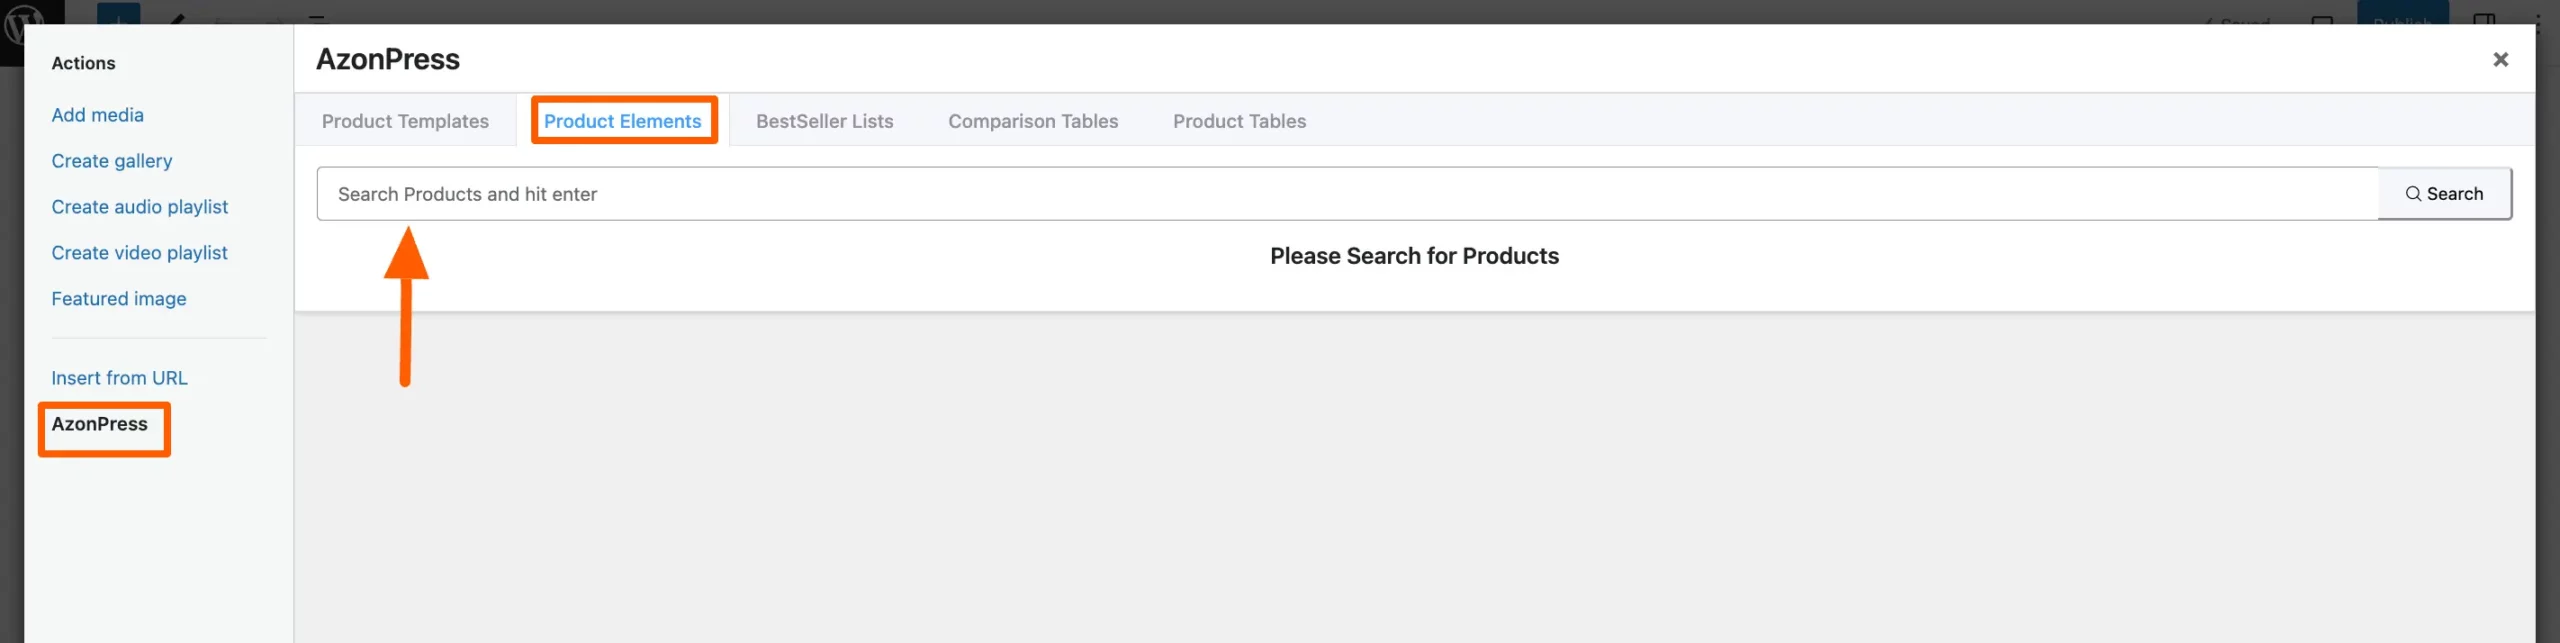The width and height of the screenshot is (2560, 643).
Task: Select AzonPress in the Actions sidebar
Action: (x=103, y=424)
